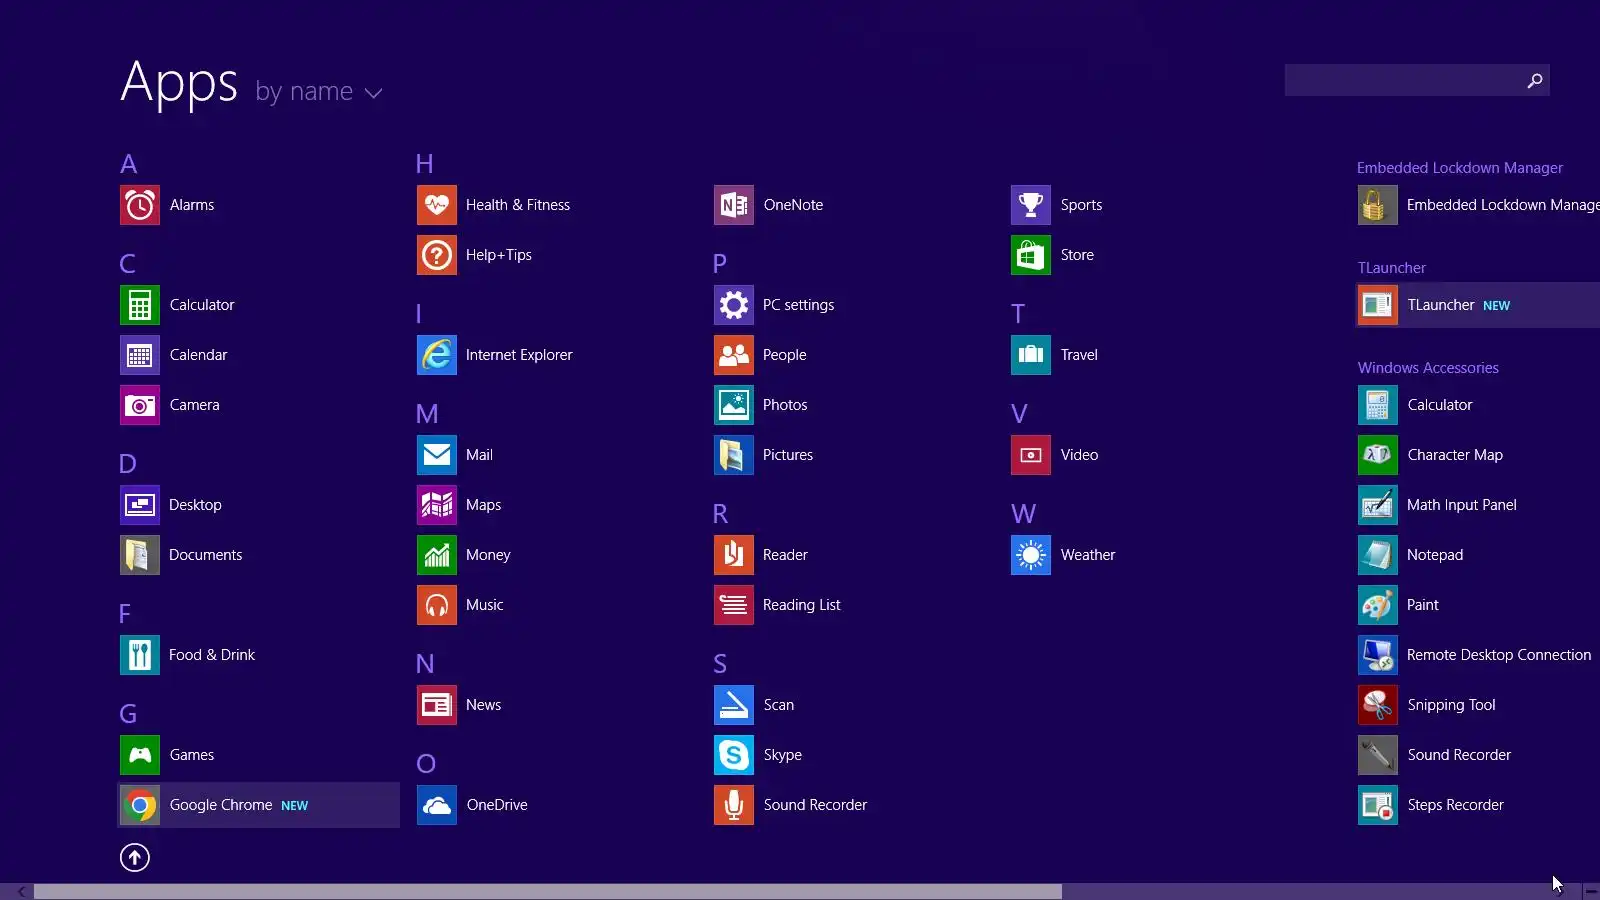
Task: Open the Reading List app icon
Action: [734, 605]
